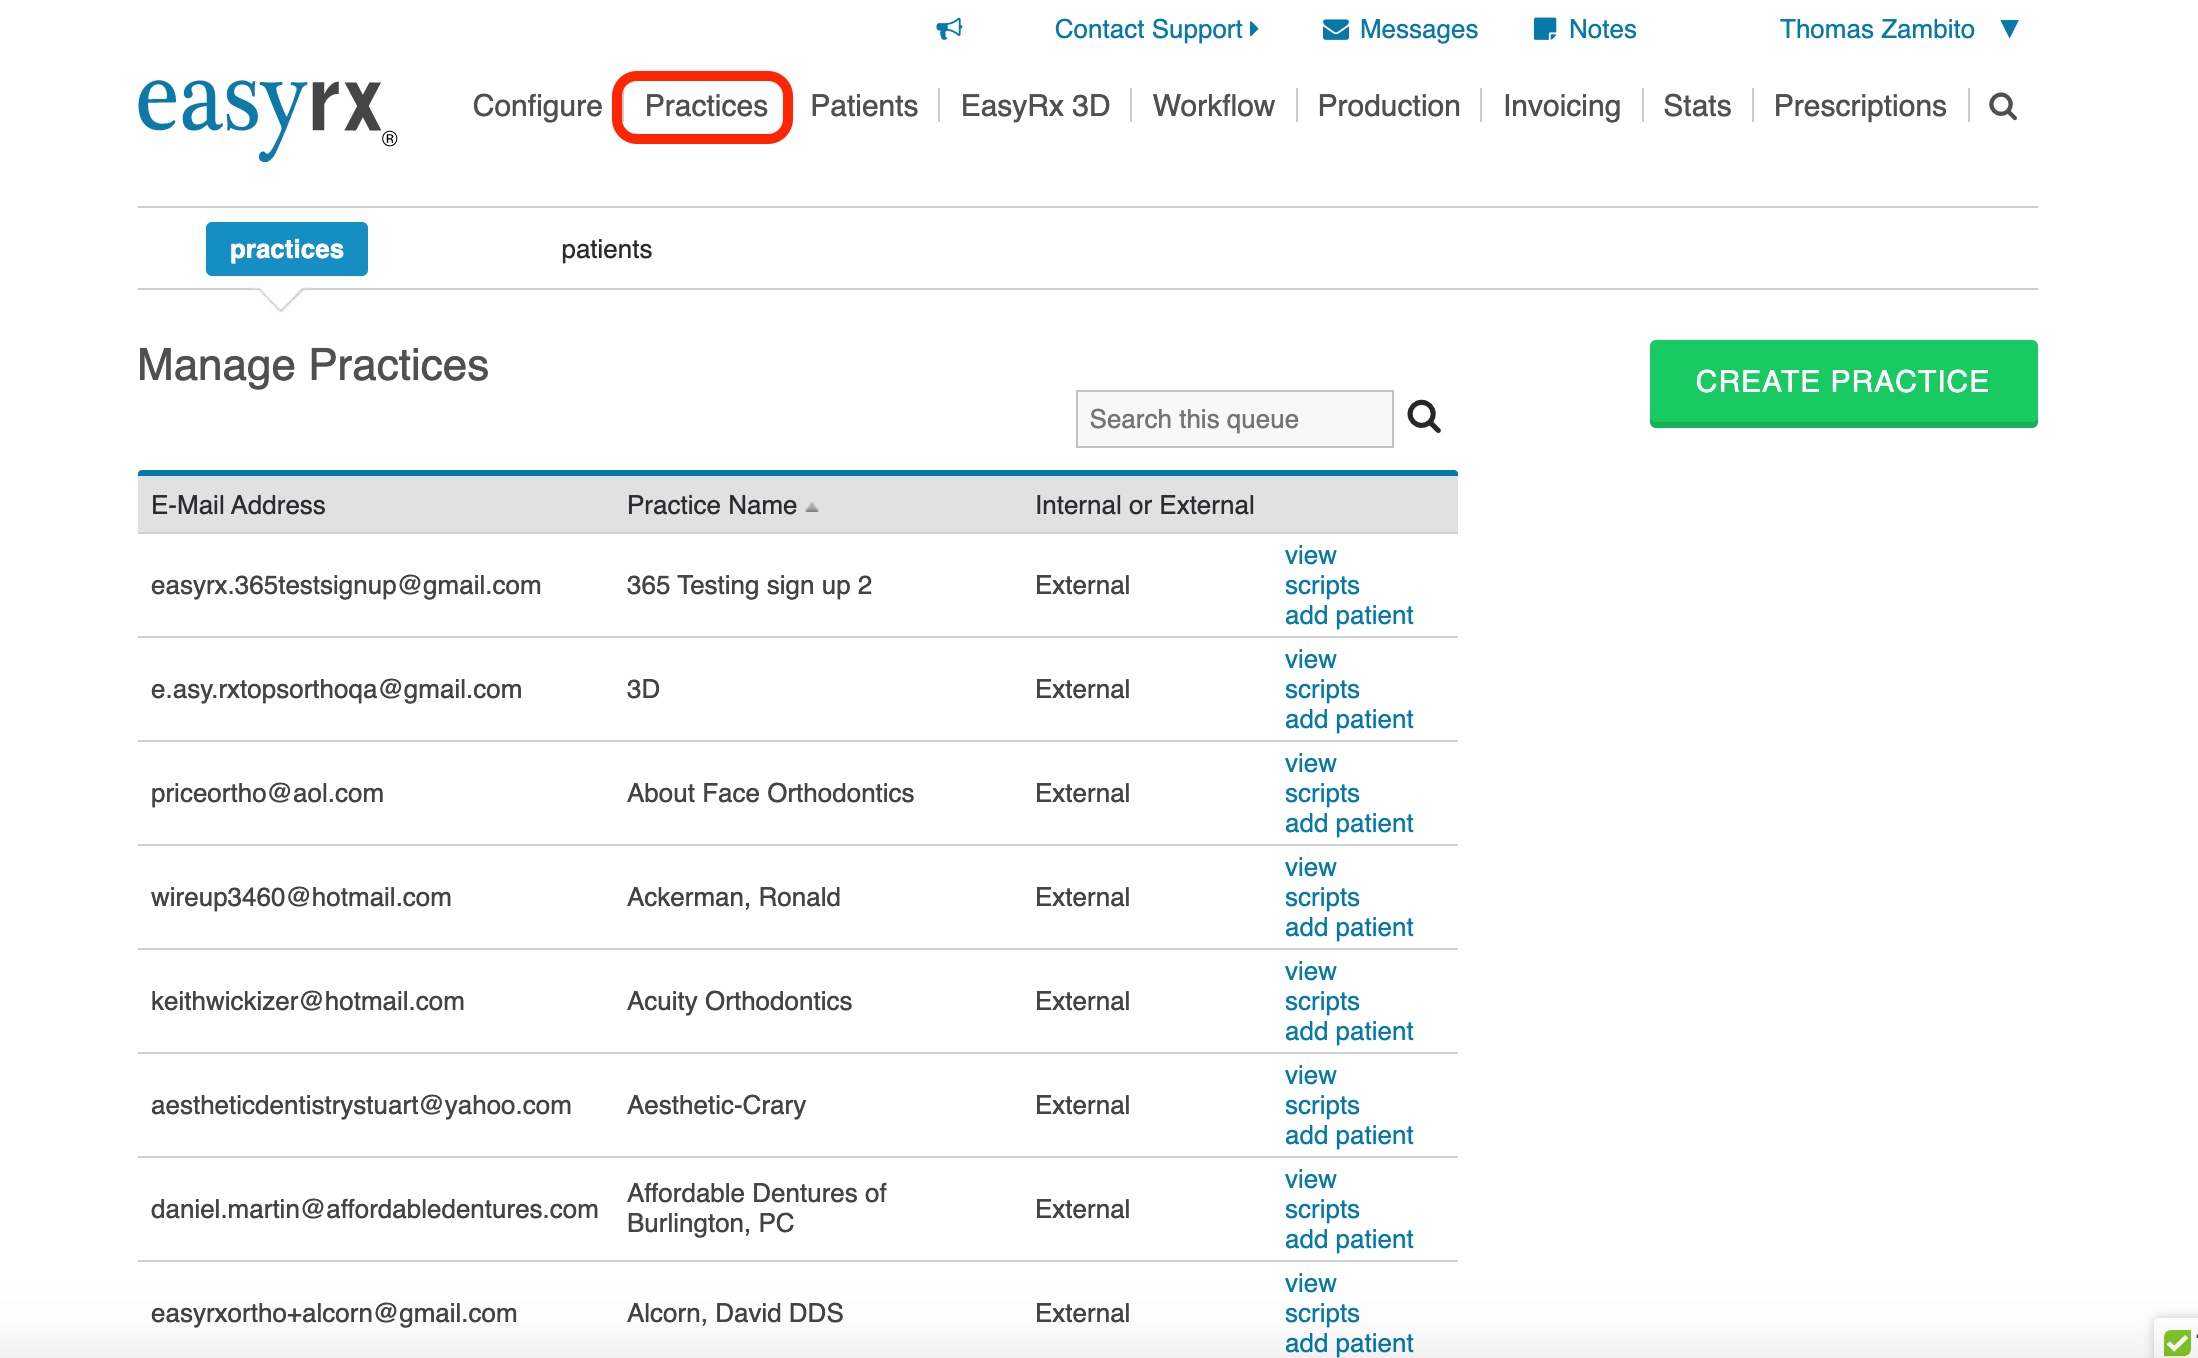
Task: Click the queue search magnifier icon
Action: coord(1423,417)
